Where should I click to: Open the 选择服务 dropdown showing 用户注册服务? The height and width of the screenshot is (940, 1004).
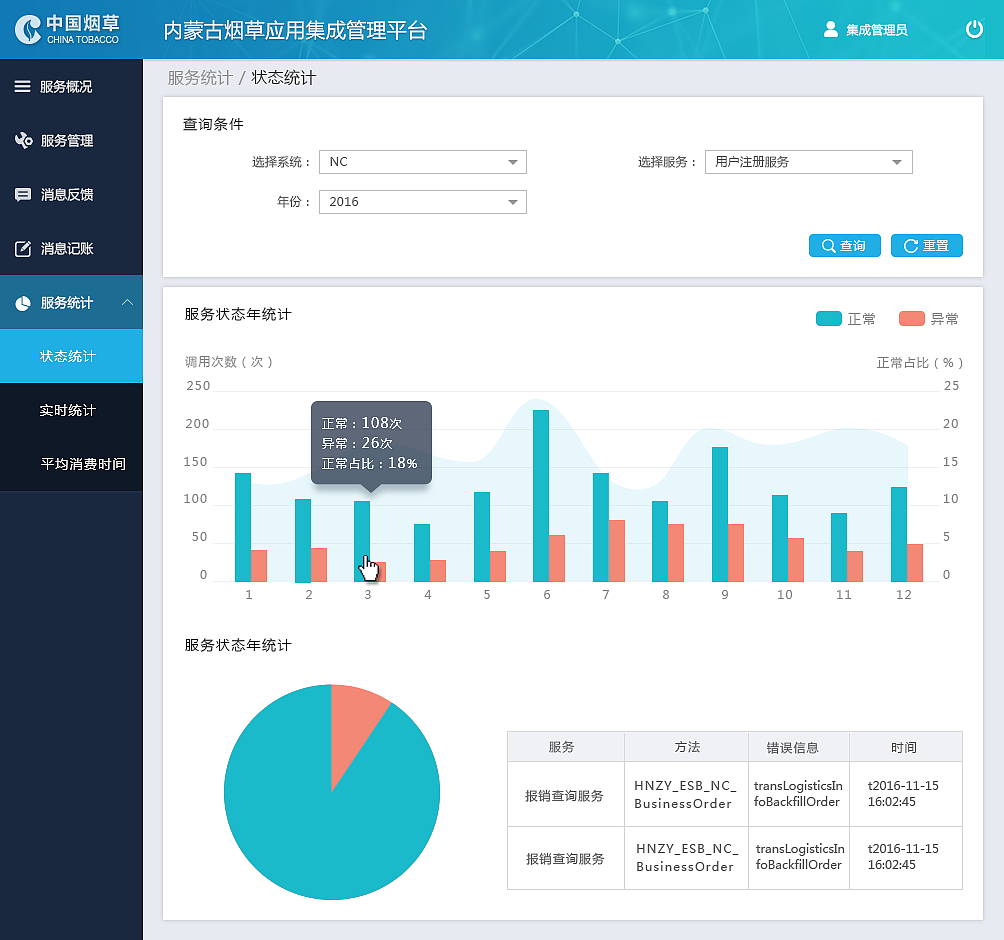[809, 162]
